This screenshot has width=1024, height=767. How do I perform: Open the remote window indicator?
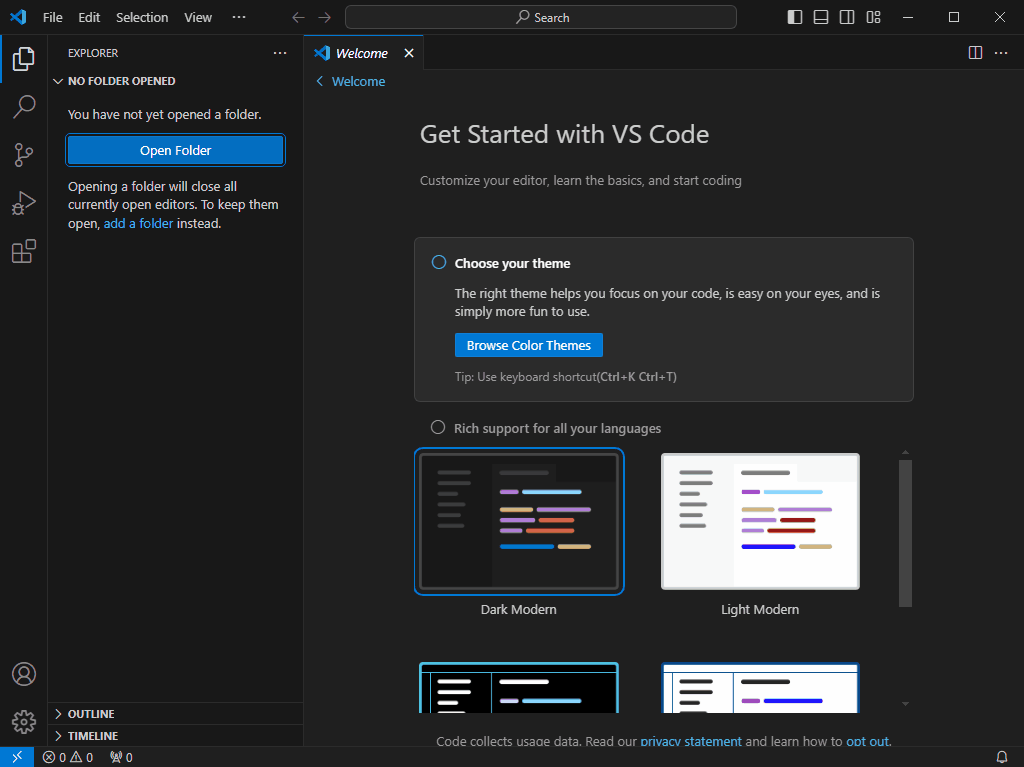(17, 757)
